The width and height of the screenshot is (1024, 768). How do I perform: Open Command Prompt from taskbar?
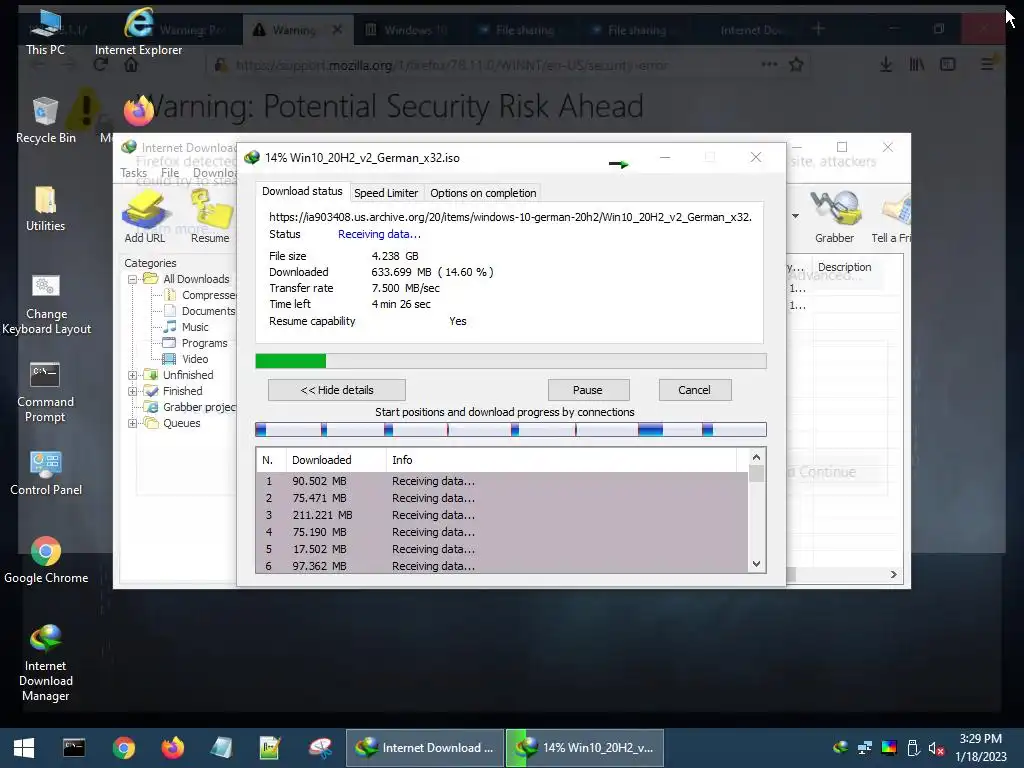click(74, 748)
